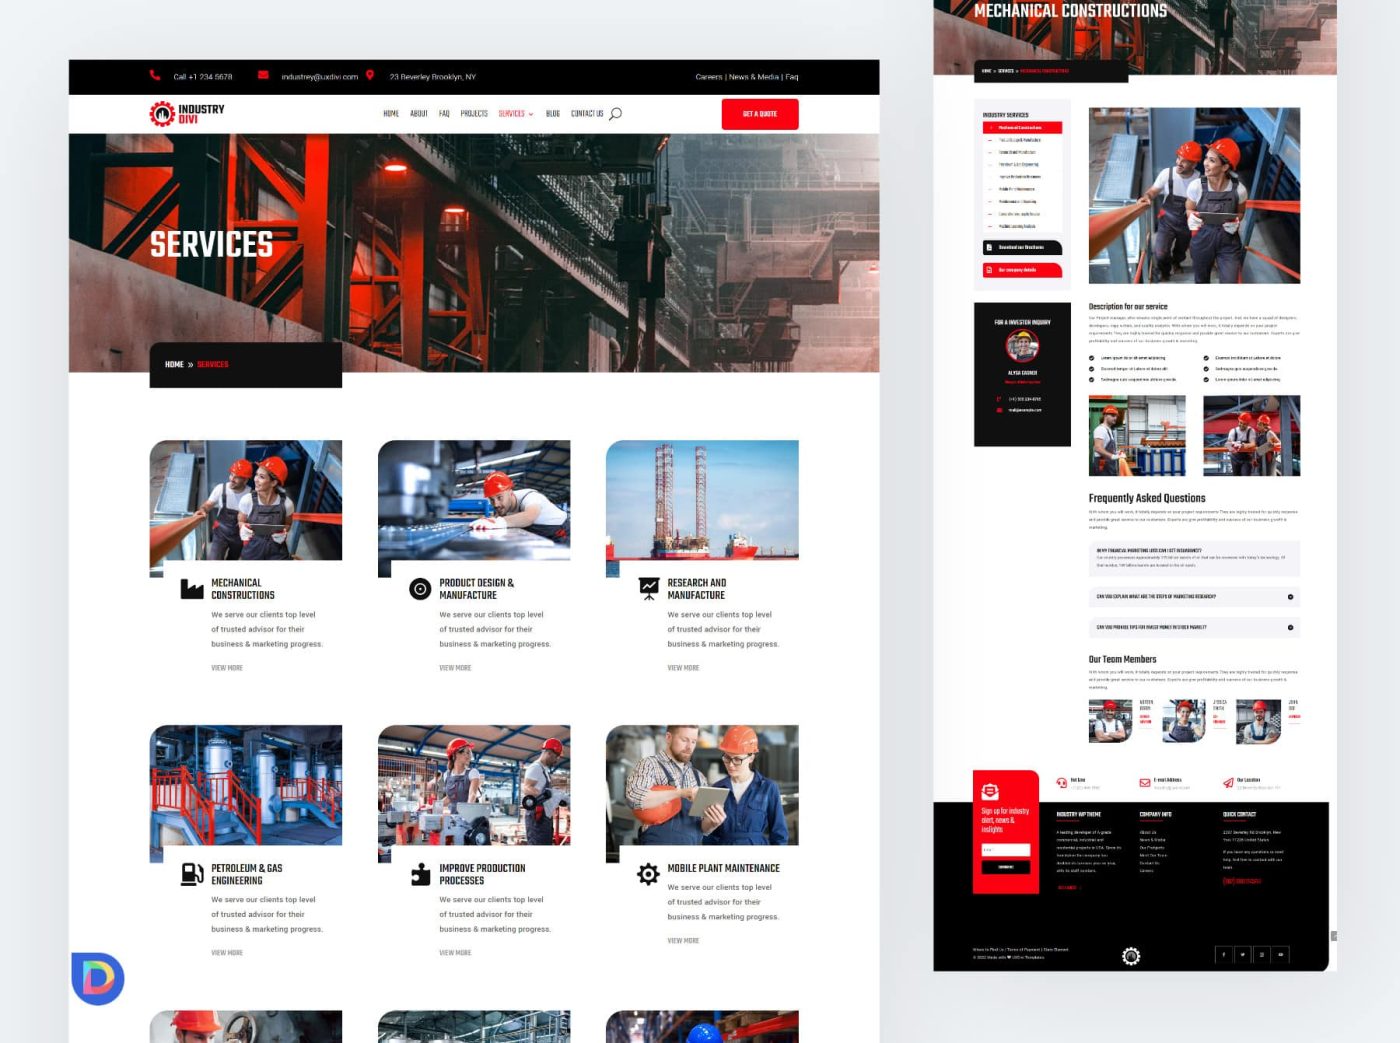Collapse the first open FAQ question

[1194, 558]
